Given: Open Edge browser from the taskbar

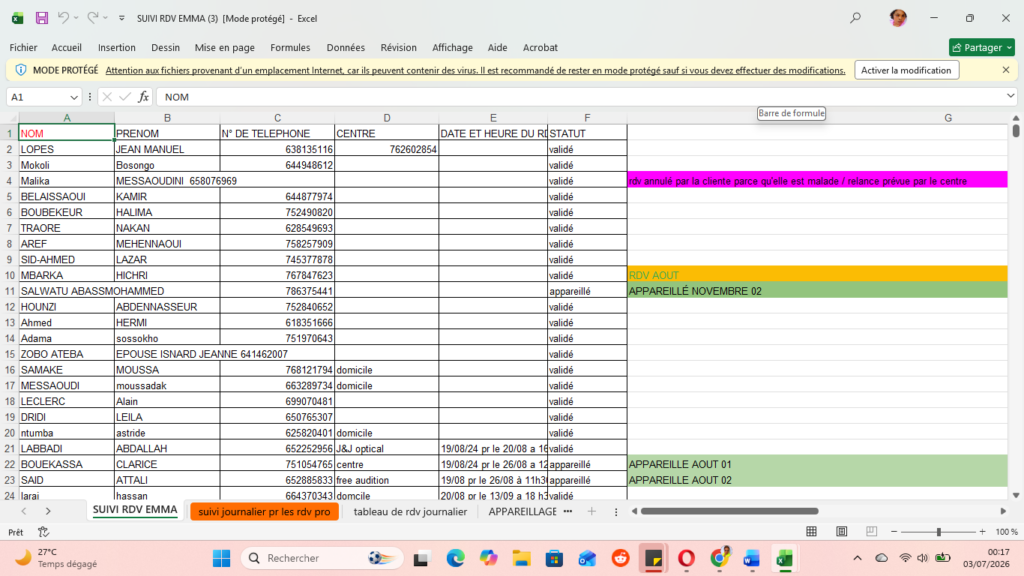Looking at the screenshot, I should pyautogui.click(x=455, y=558).
